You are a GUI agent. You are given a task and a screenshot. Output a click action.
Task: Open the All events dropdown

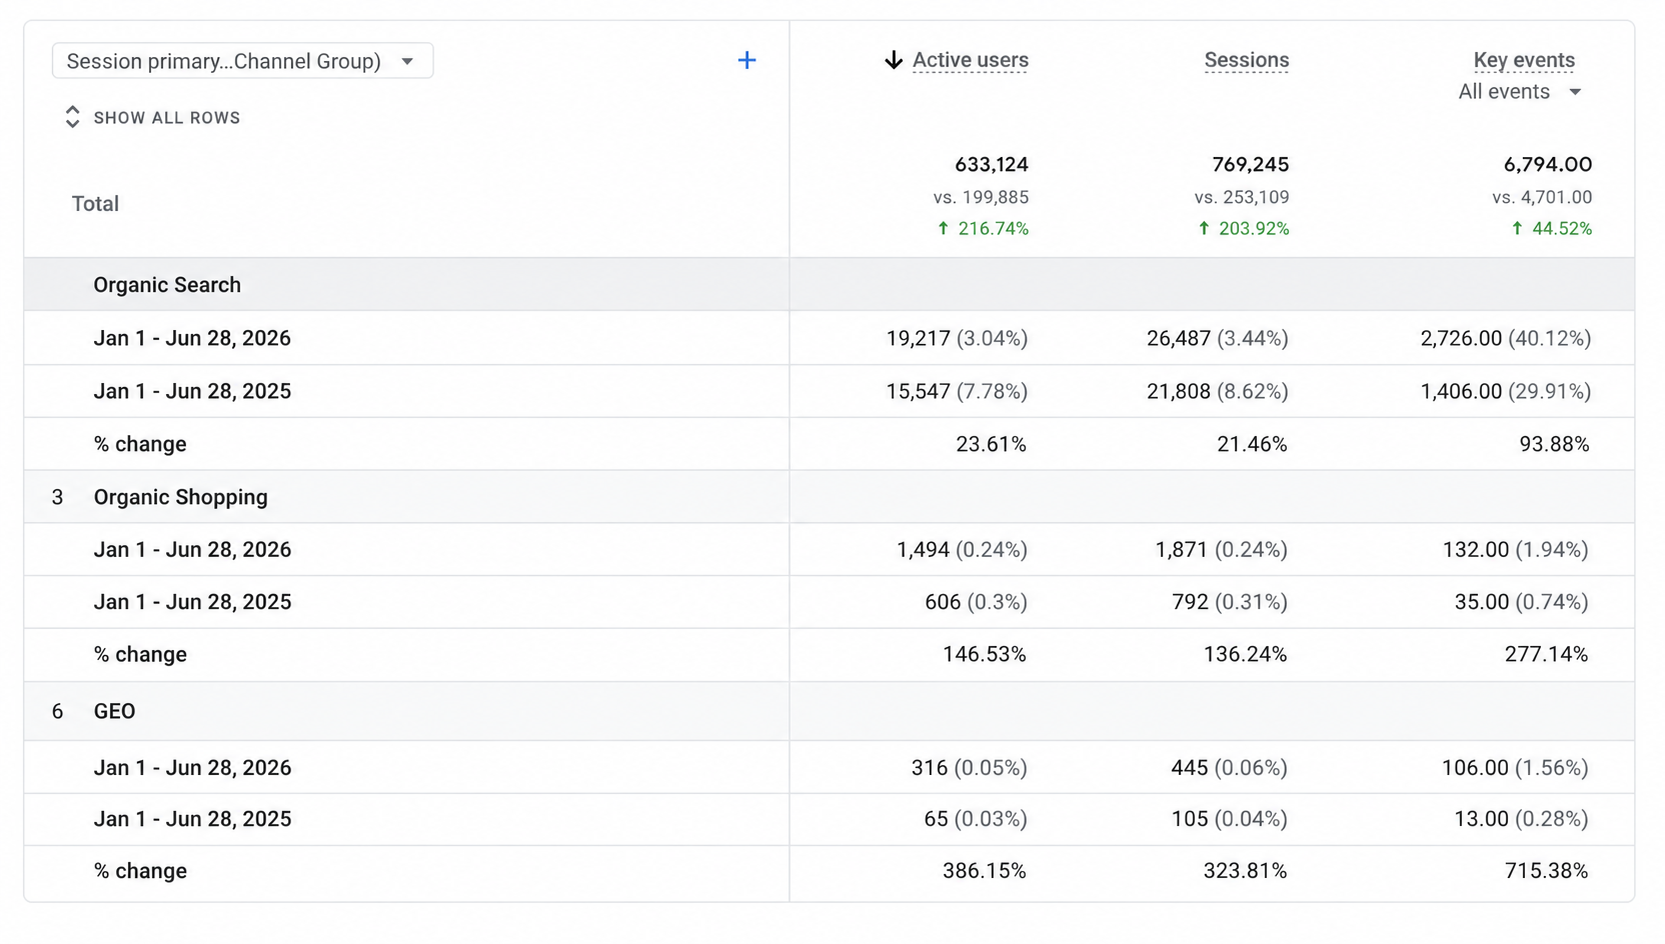click(x=1520, y=92)
